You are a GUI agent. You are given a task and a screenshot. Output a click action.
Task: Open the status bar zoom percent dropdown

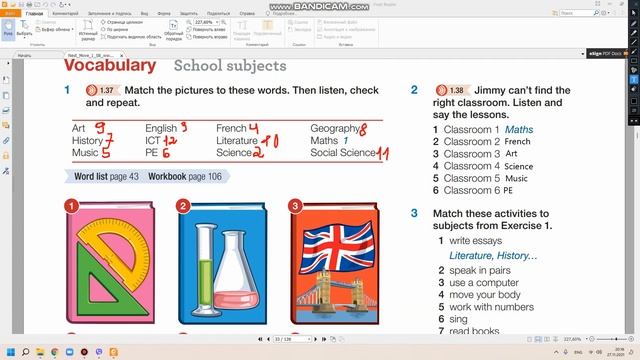click(587, 339)
